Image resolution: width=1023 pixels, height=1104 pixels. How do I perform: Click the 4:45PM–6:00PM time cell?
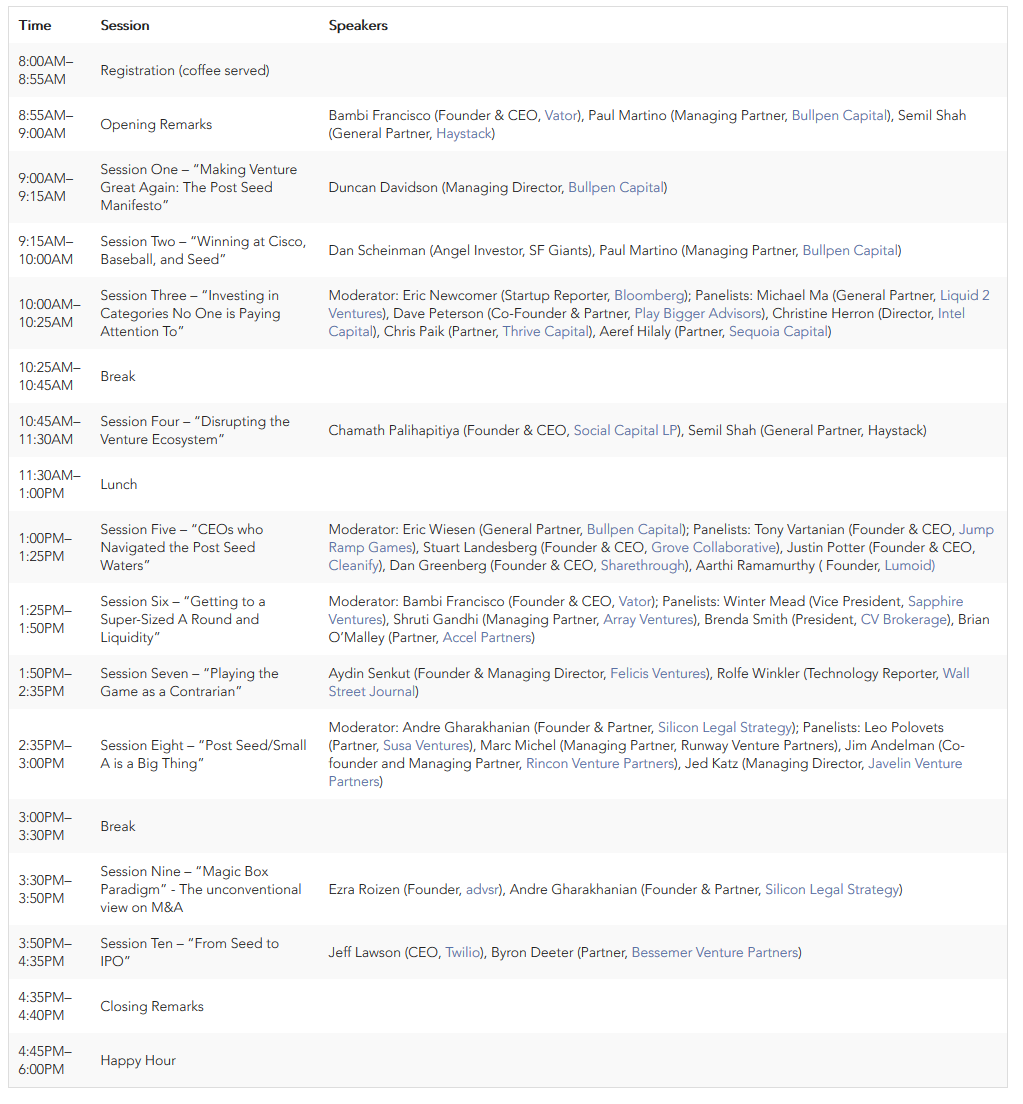(45, 1061)
